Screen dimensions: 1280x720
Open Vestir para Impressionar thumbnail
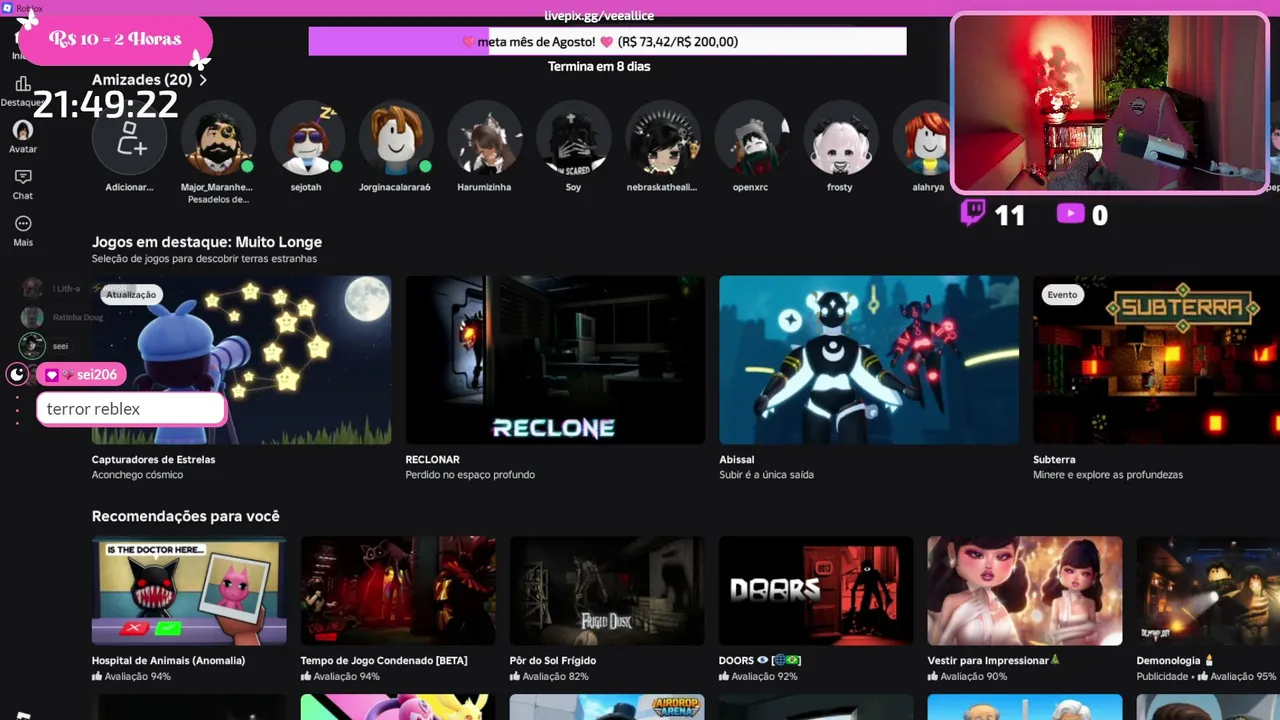(x=1025, y=591)
